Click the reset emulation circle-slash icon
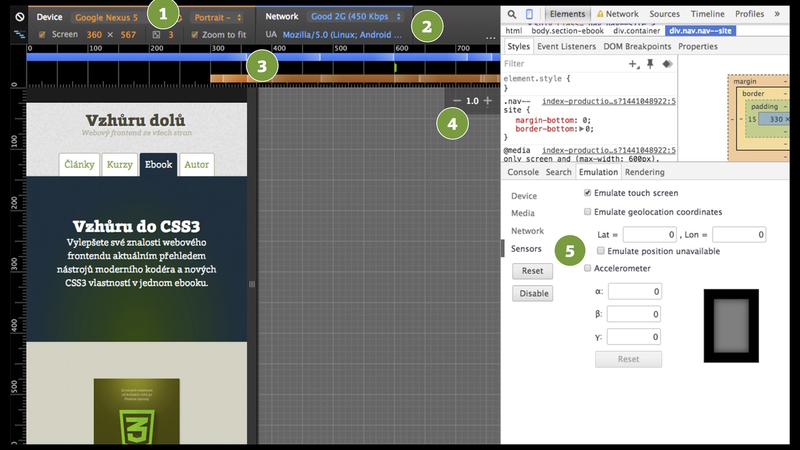Viewport: 800px width, 450px height. [x=19, y=17]
